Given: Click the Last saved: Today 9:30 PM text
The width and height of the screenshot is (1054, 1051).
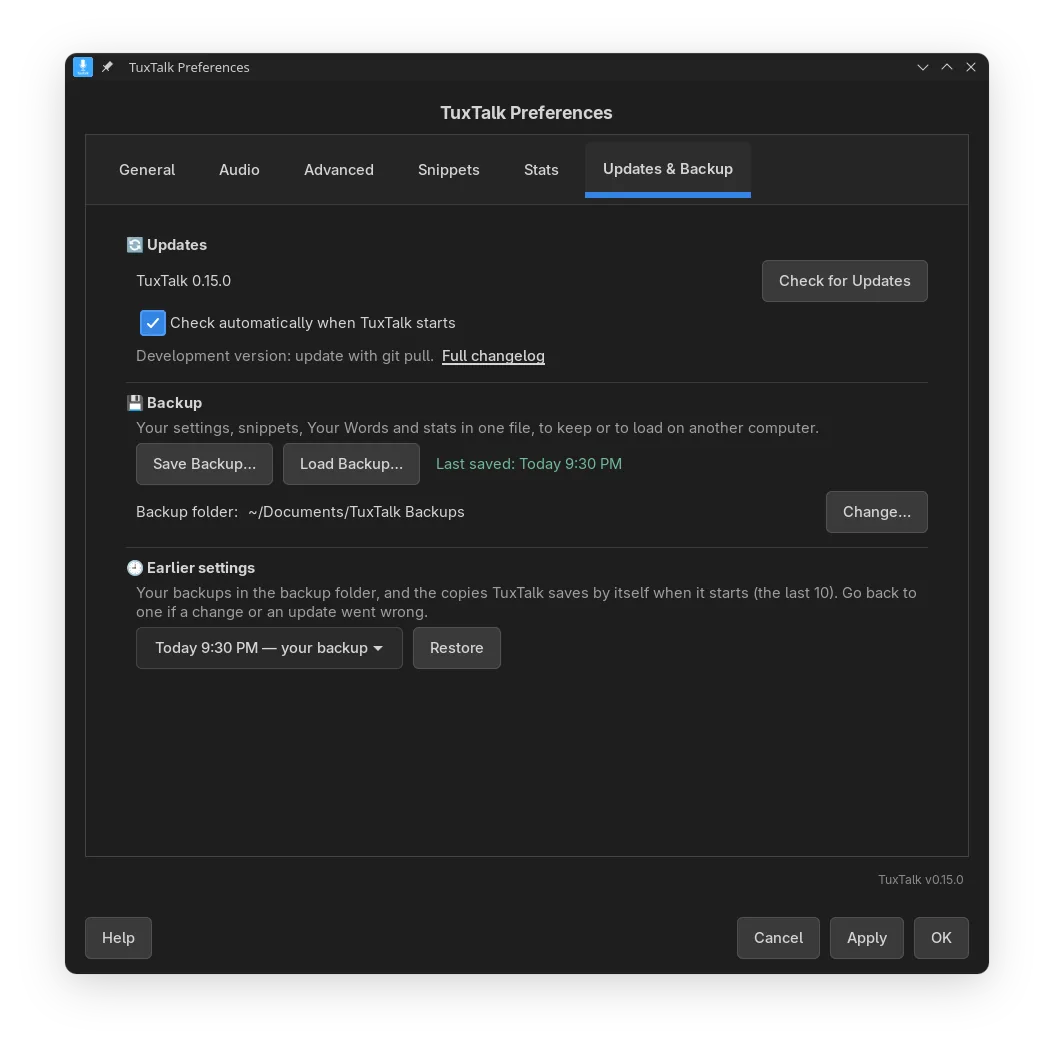Looking at the screenshot, I should tap(528, 464).
